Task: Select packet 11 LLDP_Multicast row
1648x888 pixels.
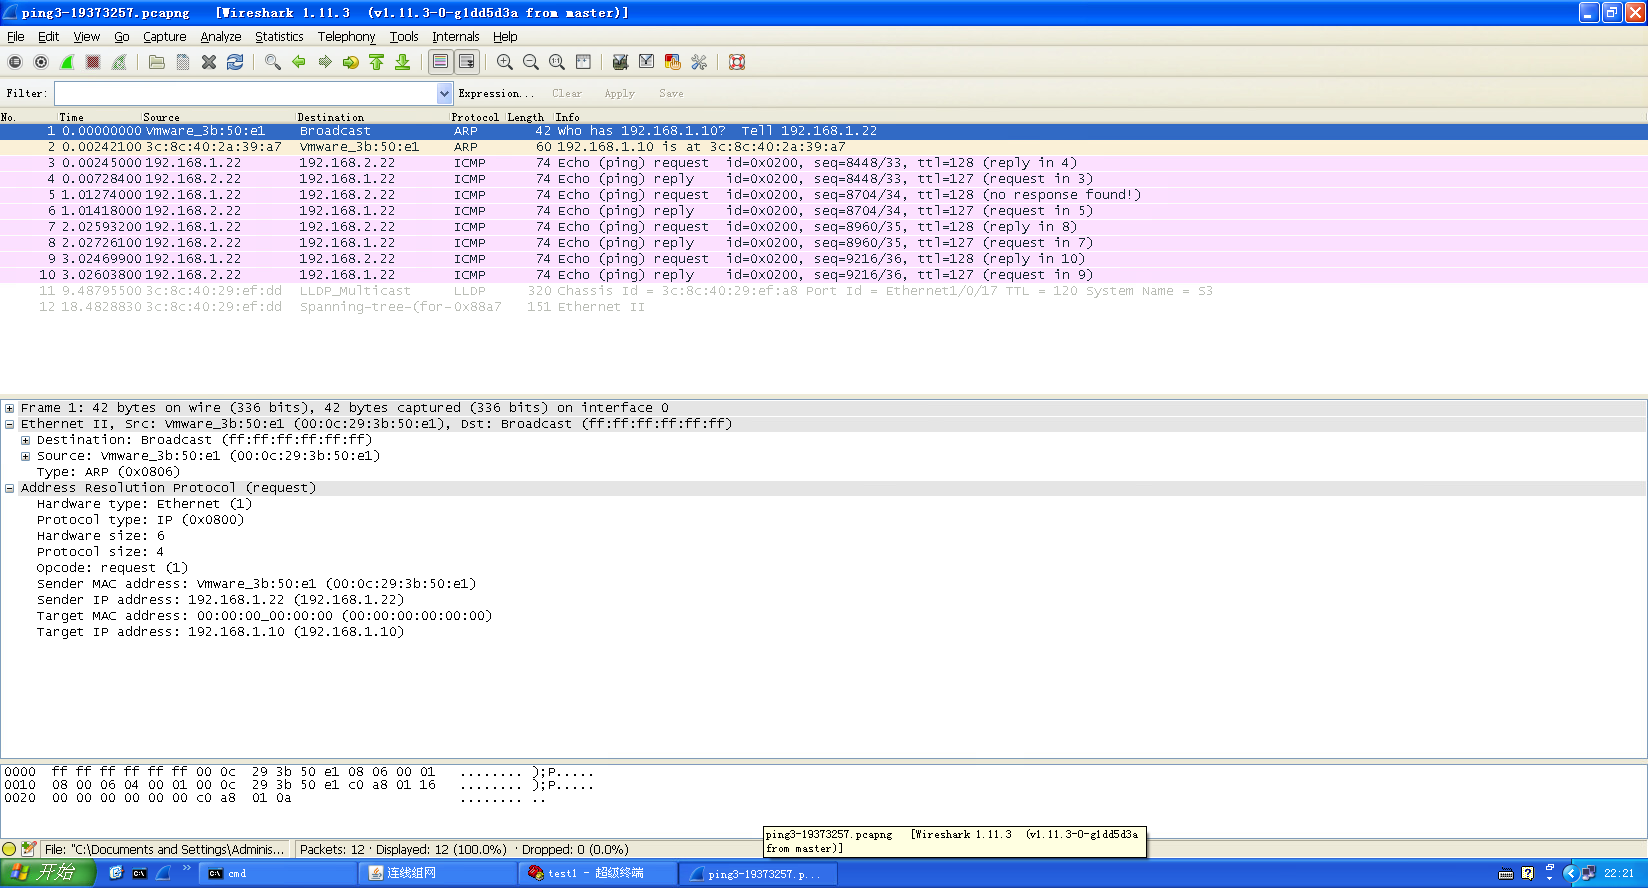Action: tap(824, 291)
